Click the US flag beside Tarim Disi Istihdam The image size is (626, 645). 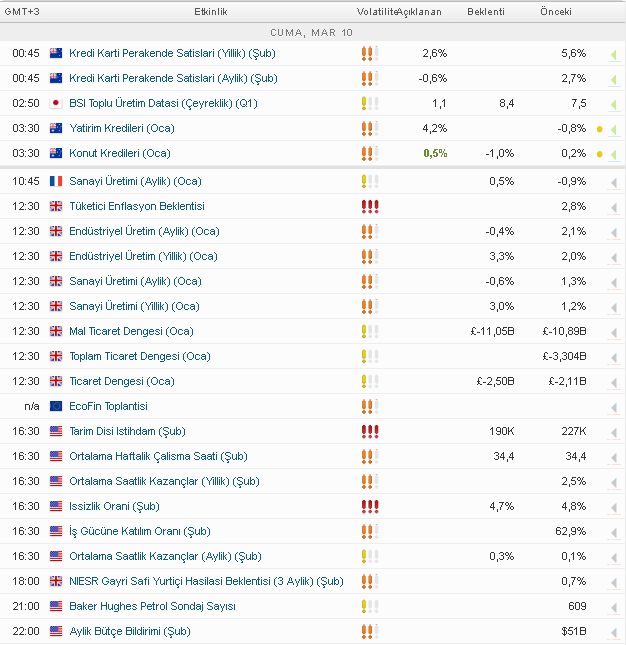tap(56, 431)
